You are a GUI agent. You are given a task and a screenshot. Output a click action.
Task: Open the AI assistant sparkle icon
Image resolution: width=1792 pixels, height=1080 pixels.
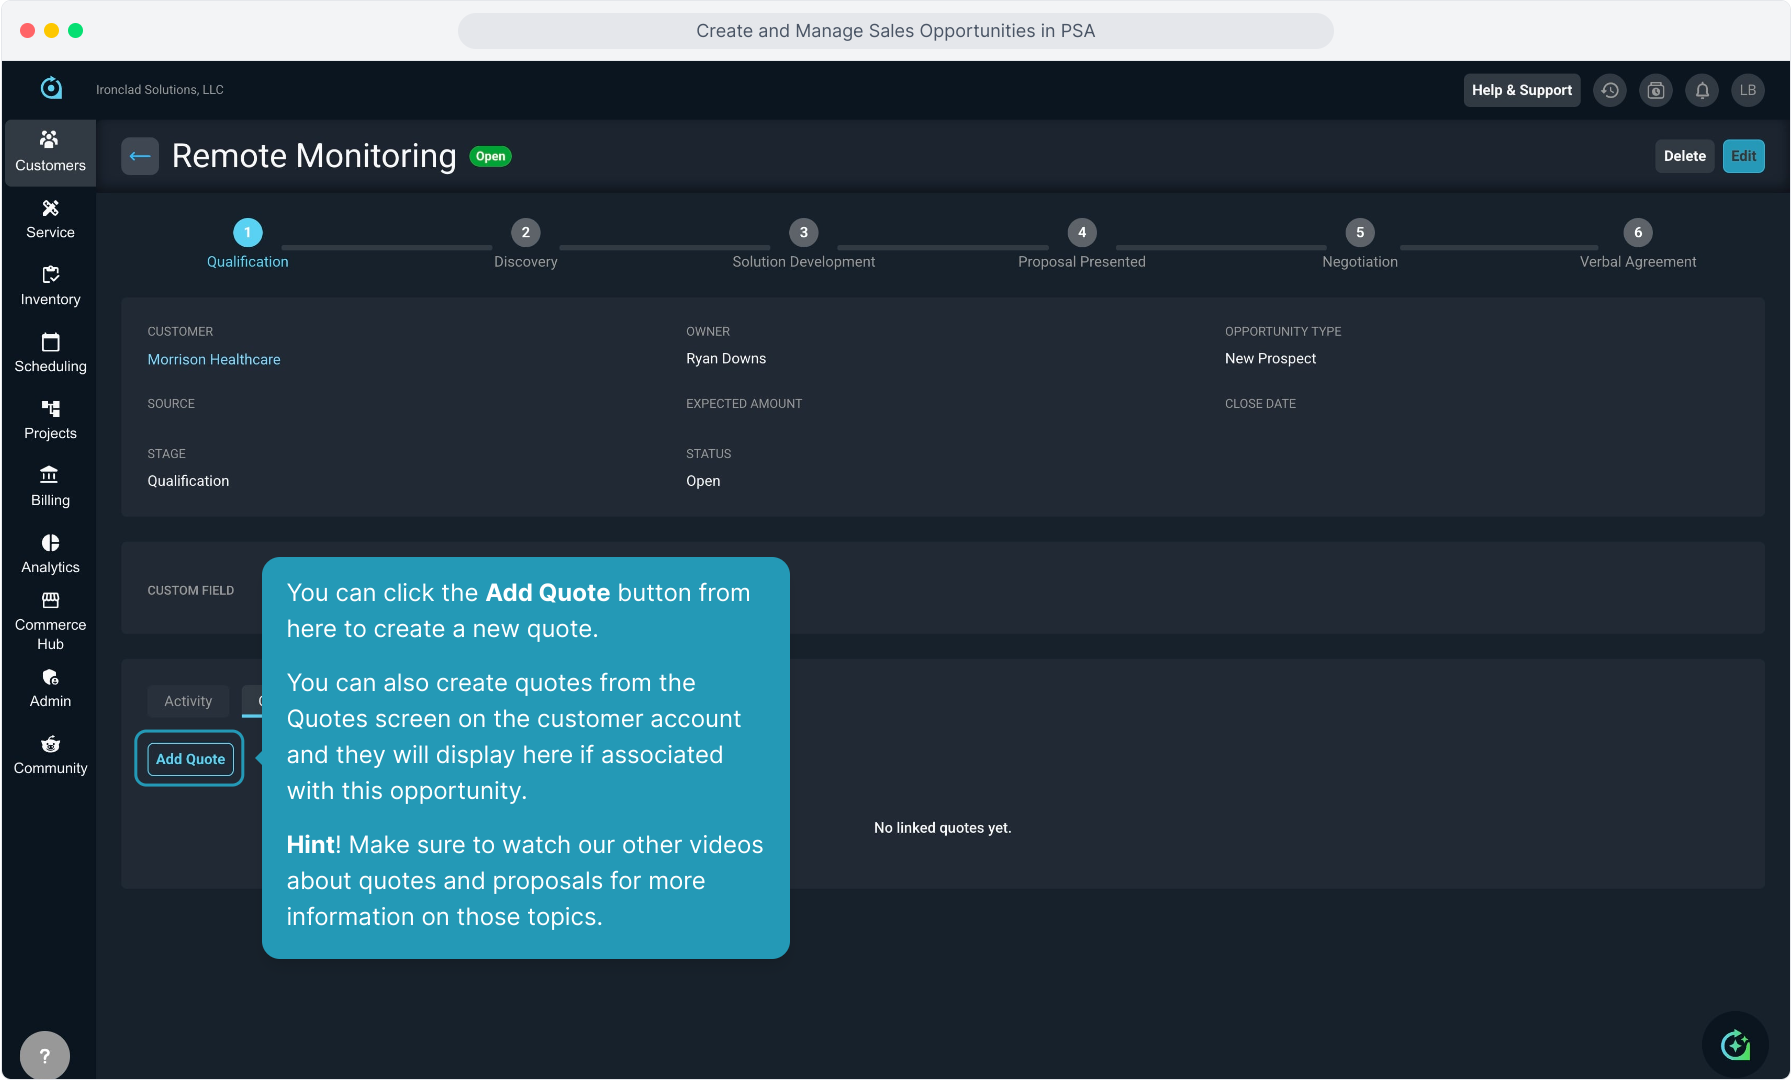pos(1735,1045)
